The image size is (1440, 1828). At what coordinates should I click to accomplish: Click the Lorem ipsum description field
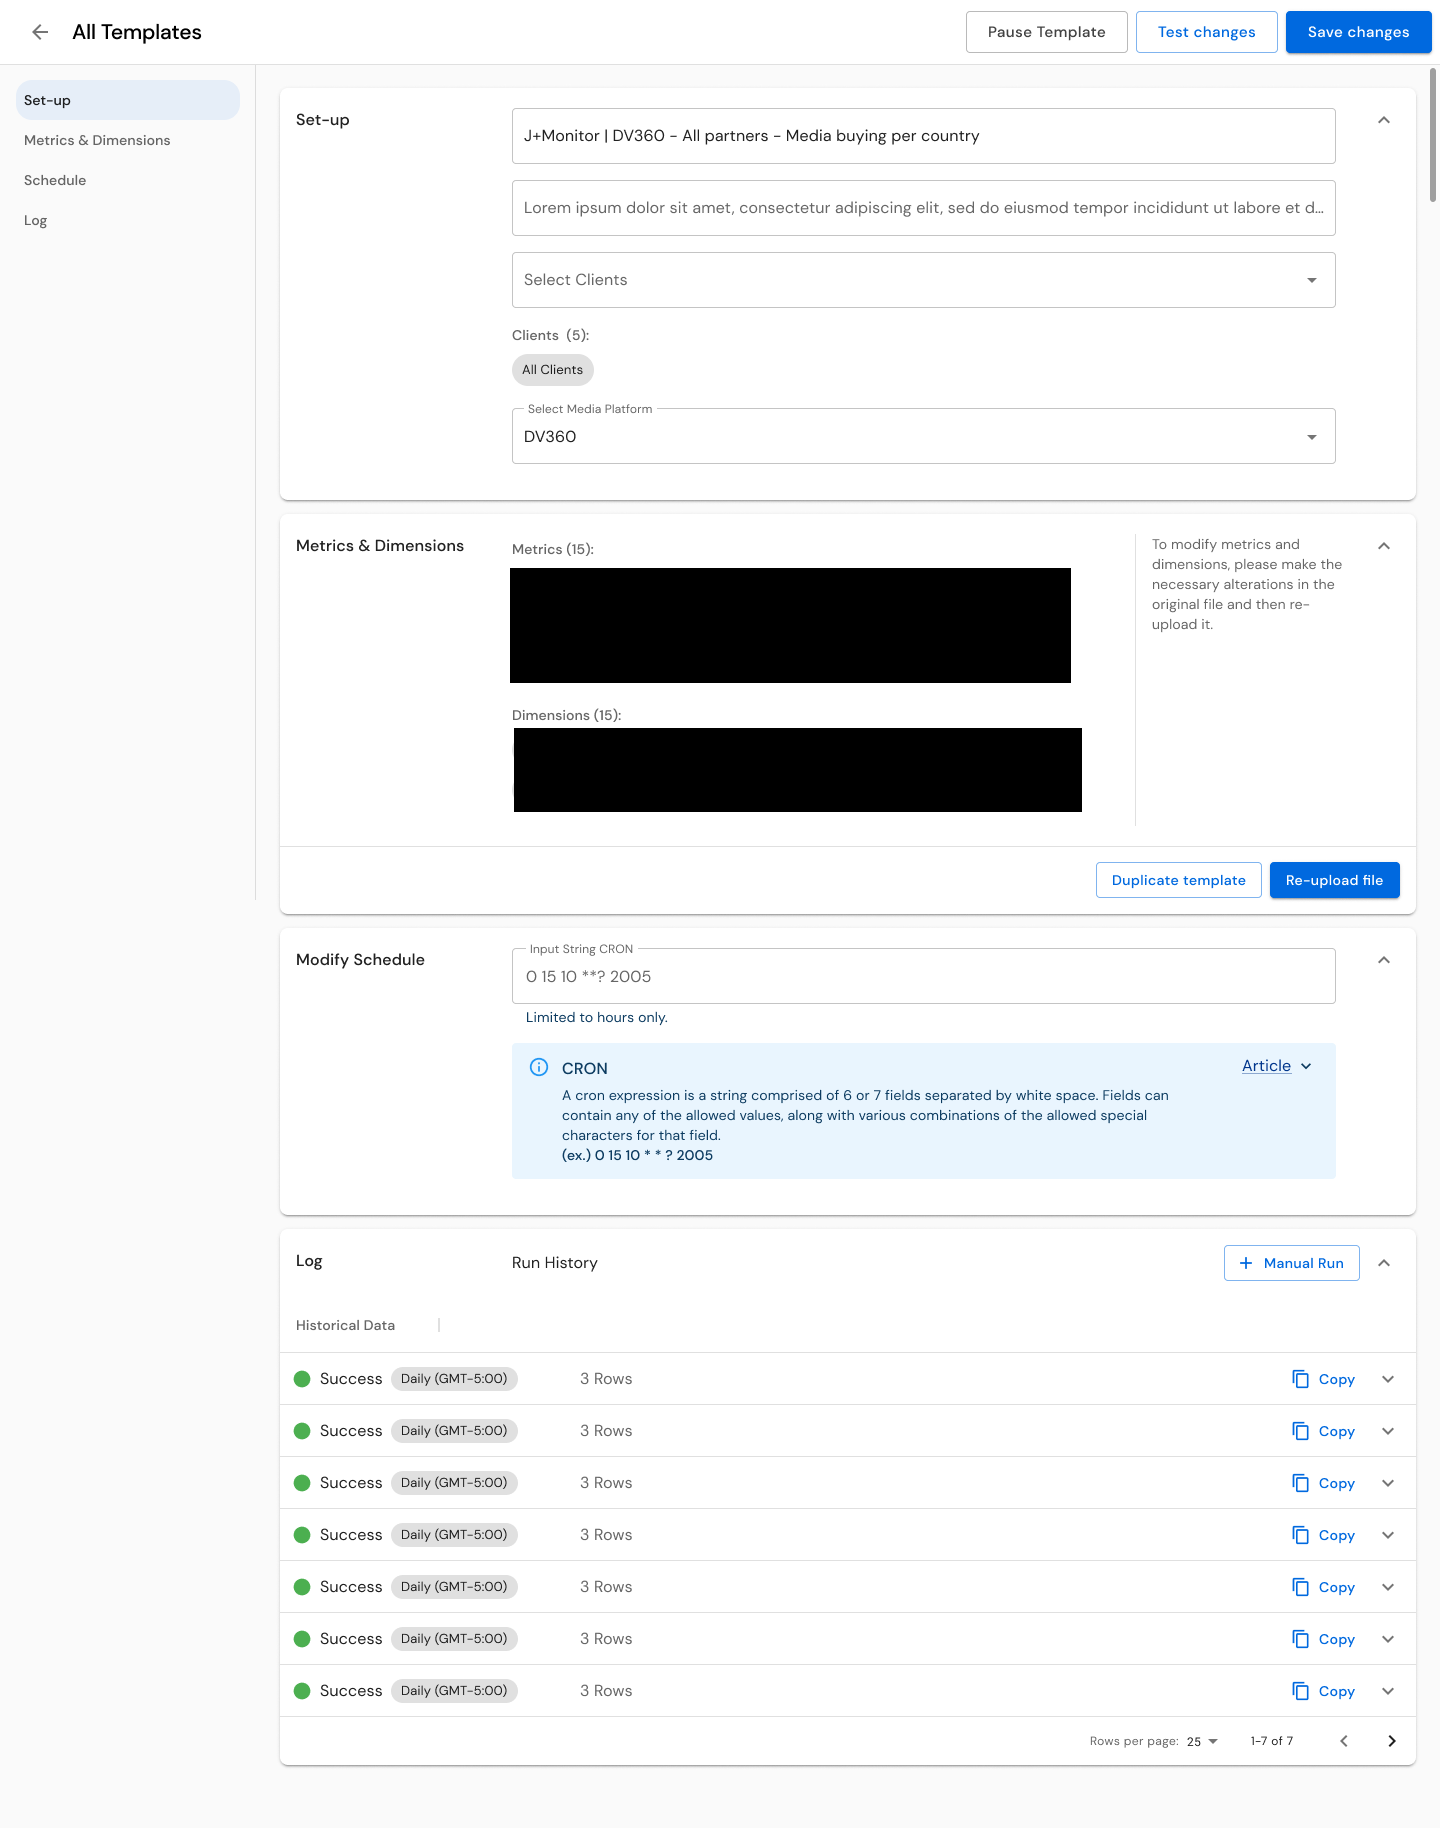923,208
